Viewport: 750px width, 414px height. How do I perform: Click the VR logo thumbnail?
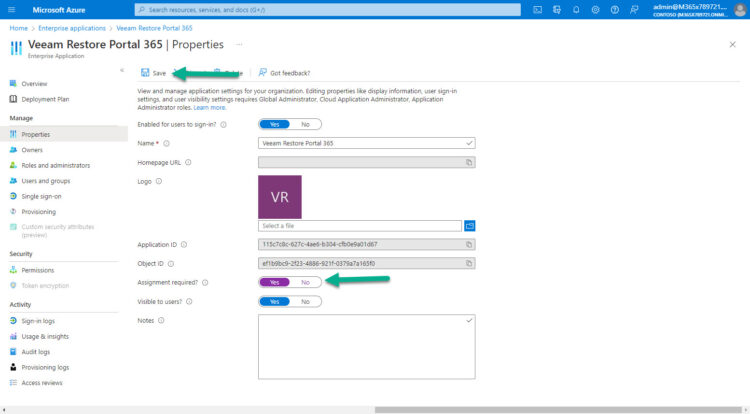point(280,197)
